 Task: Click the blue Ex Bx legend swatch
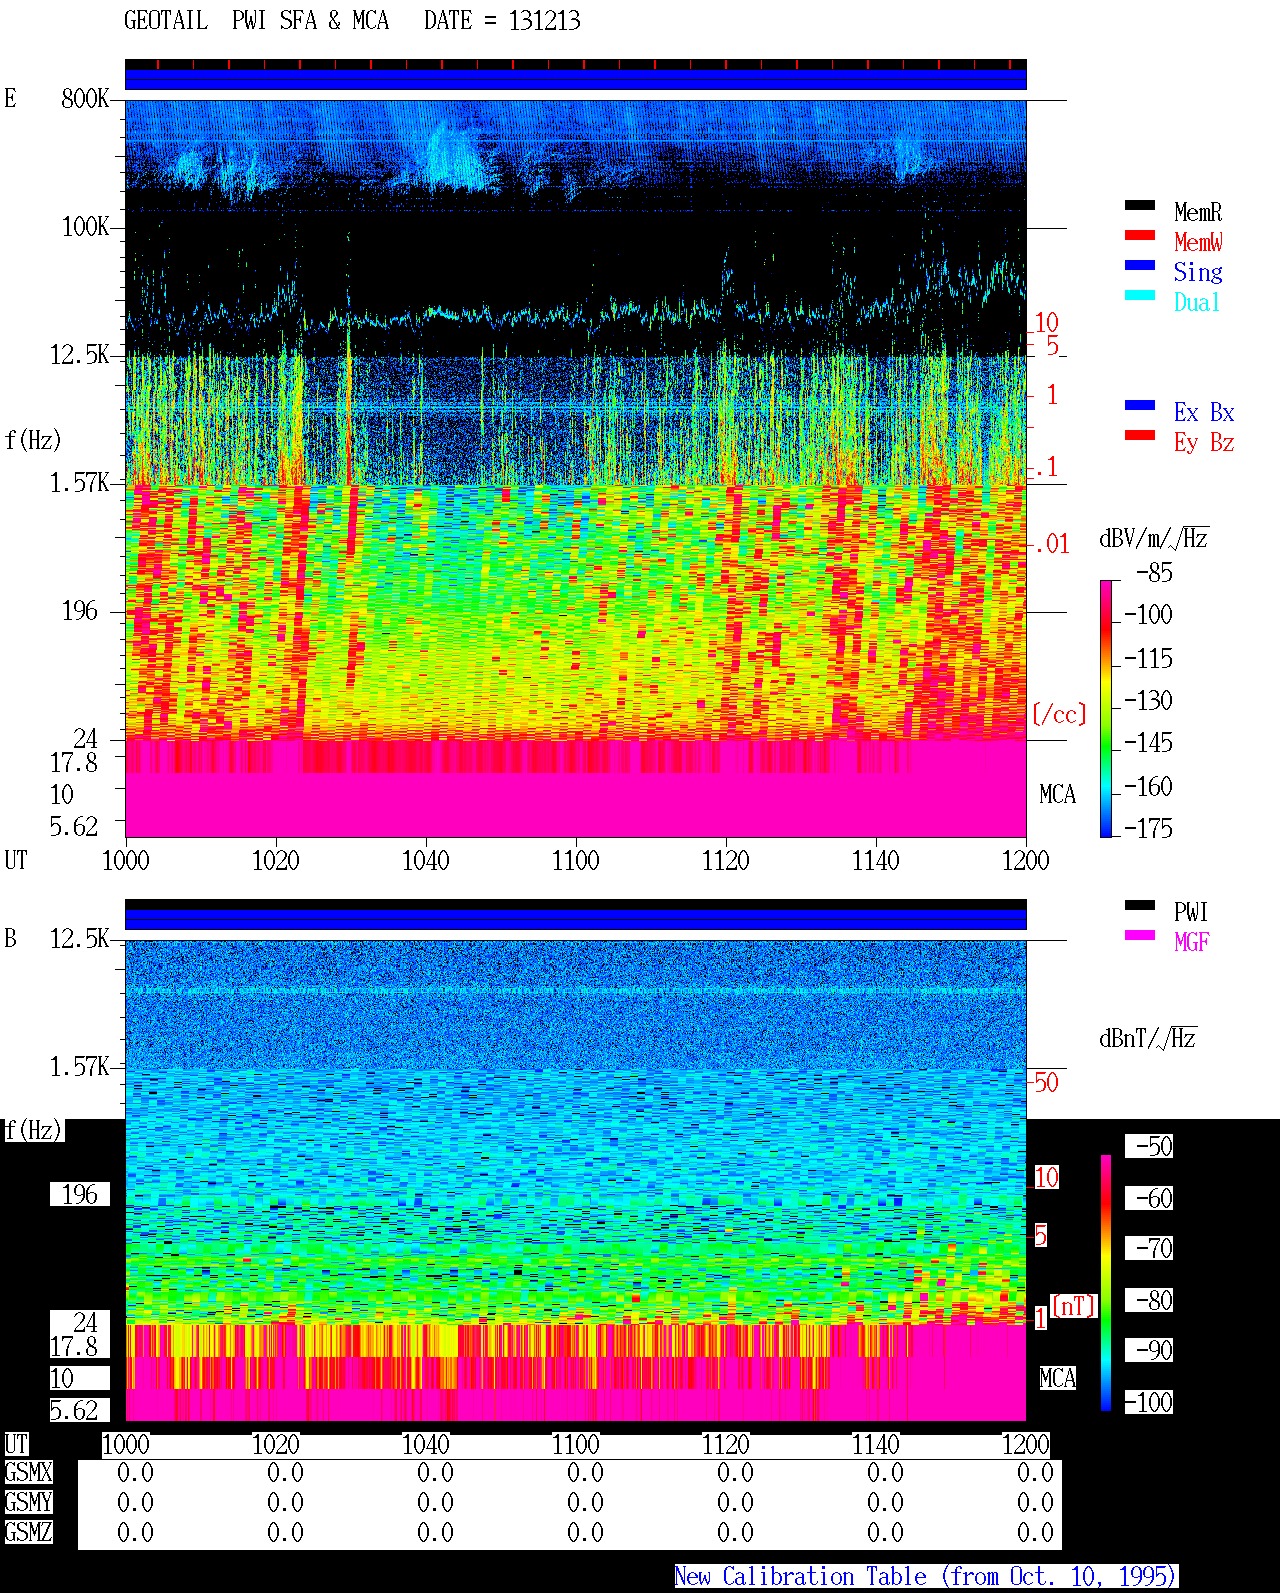(x=1140, y=406)
